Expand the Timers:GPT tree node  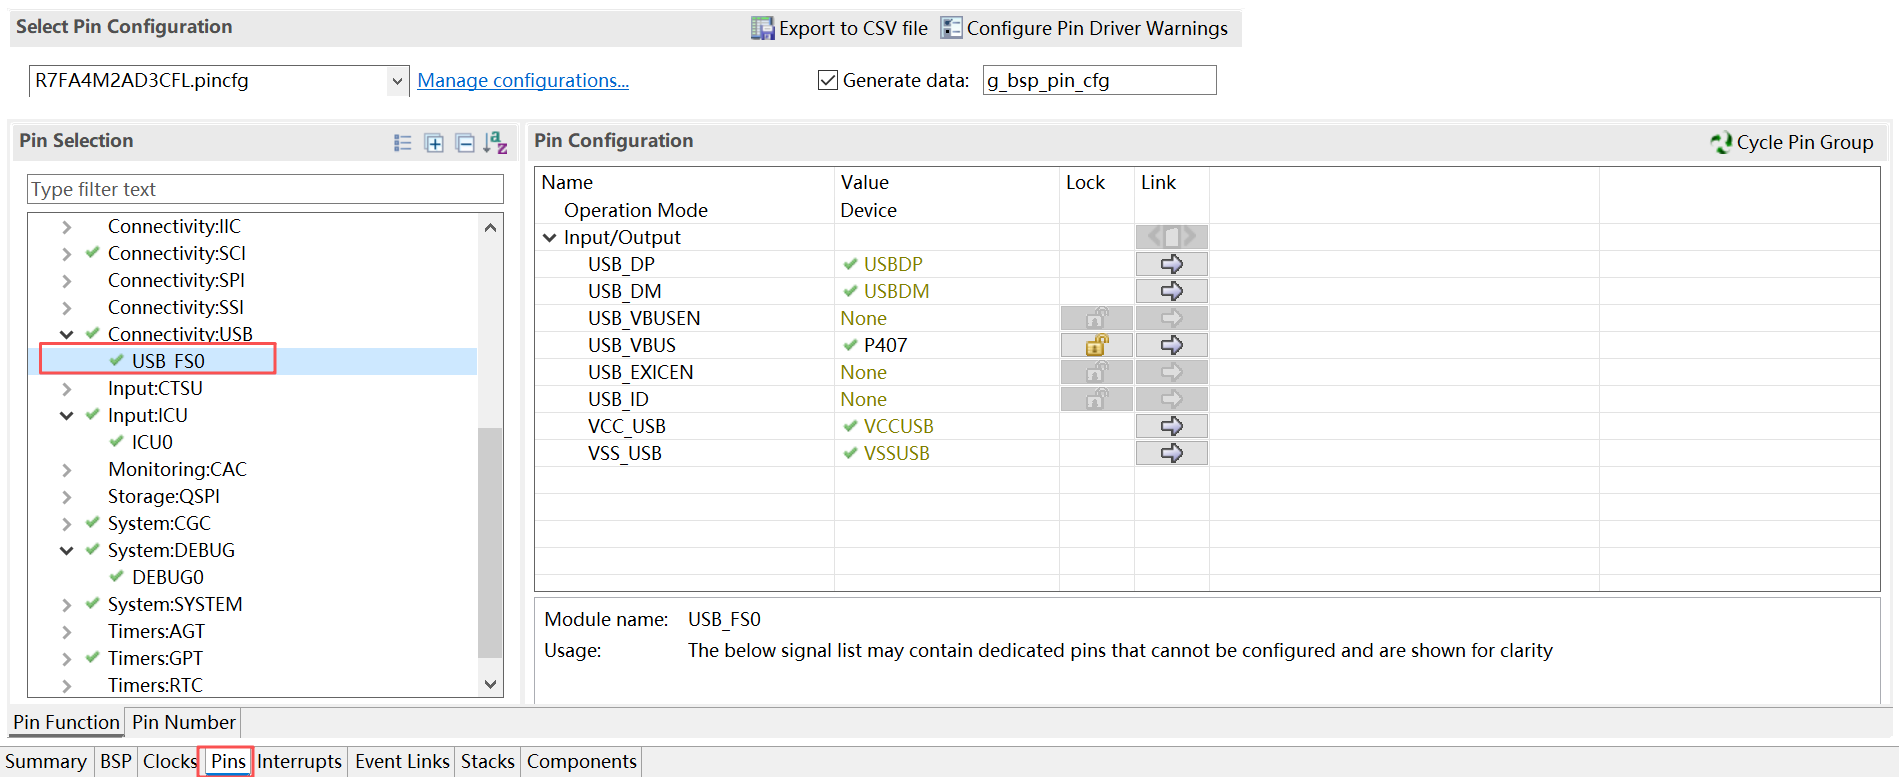[x=66, y=658]
